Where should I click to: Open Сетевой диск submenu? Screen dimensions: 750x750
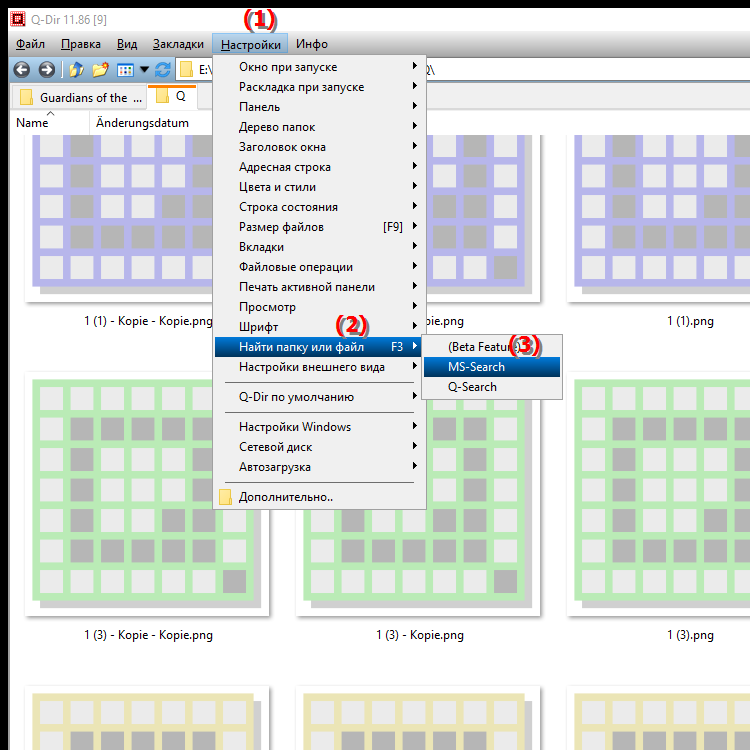click(319, 447)
